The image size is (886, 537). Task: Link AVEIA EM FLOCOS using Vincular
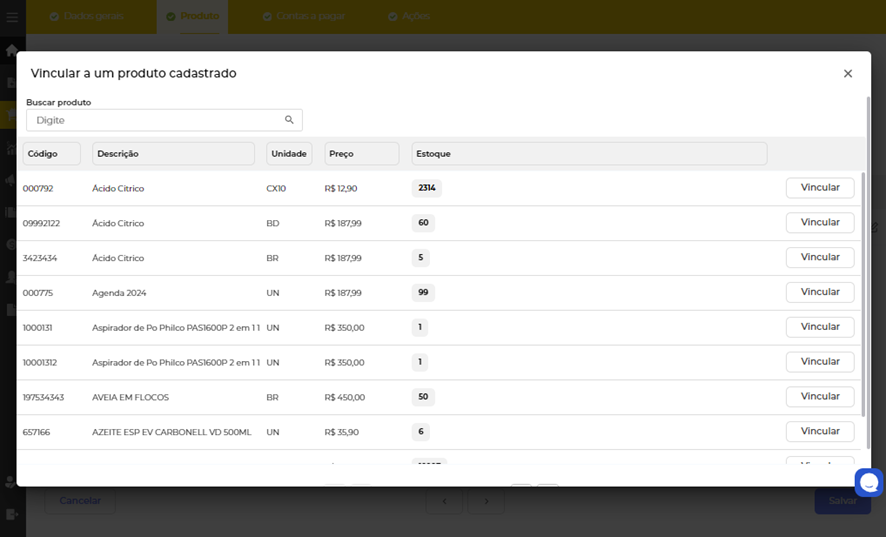click(819, 397)
